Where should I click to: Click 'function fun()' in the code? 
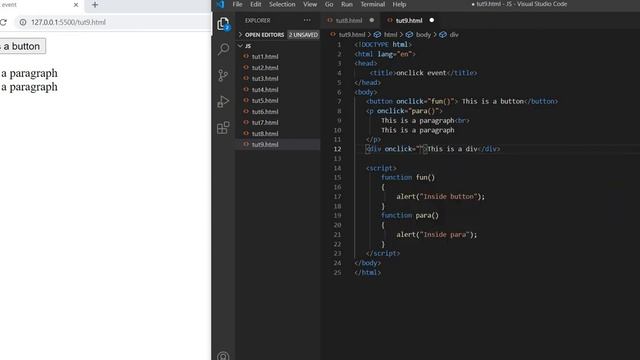[408, 178]
